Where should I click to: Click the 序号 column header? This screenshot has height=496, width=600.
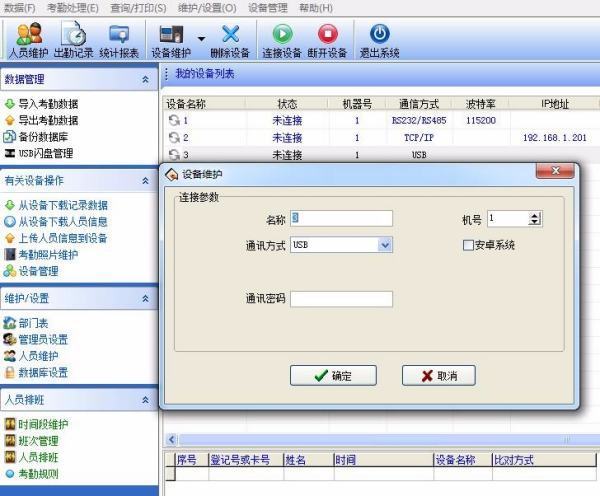click(x=192, y=460)
